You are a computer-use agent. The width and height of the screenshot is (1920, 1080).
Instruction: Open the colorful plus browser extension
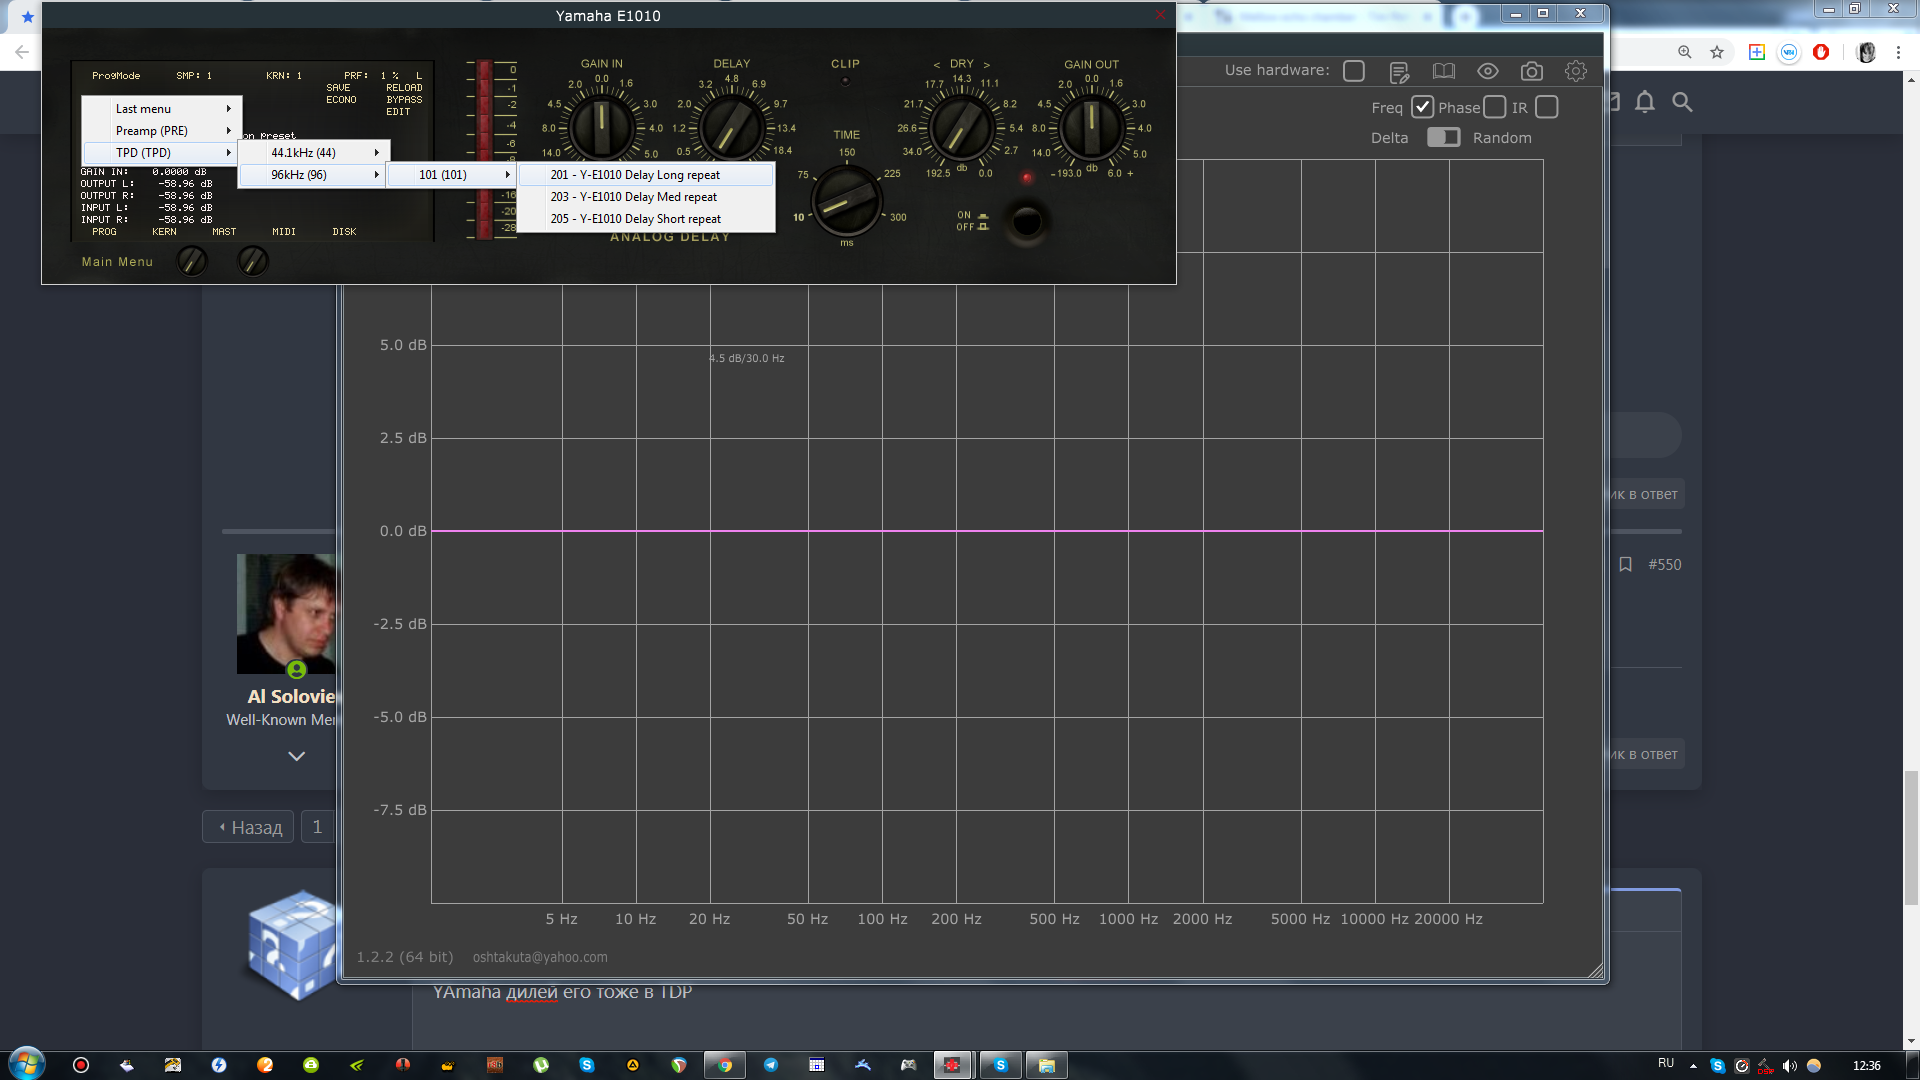click(x=1757, y=52)
